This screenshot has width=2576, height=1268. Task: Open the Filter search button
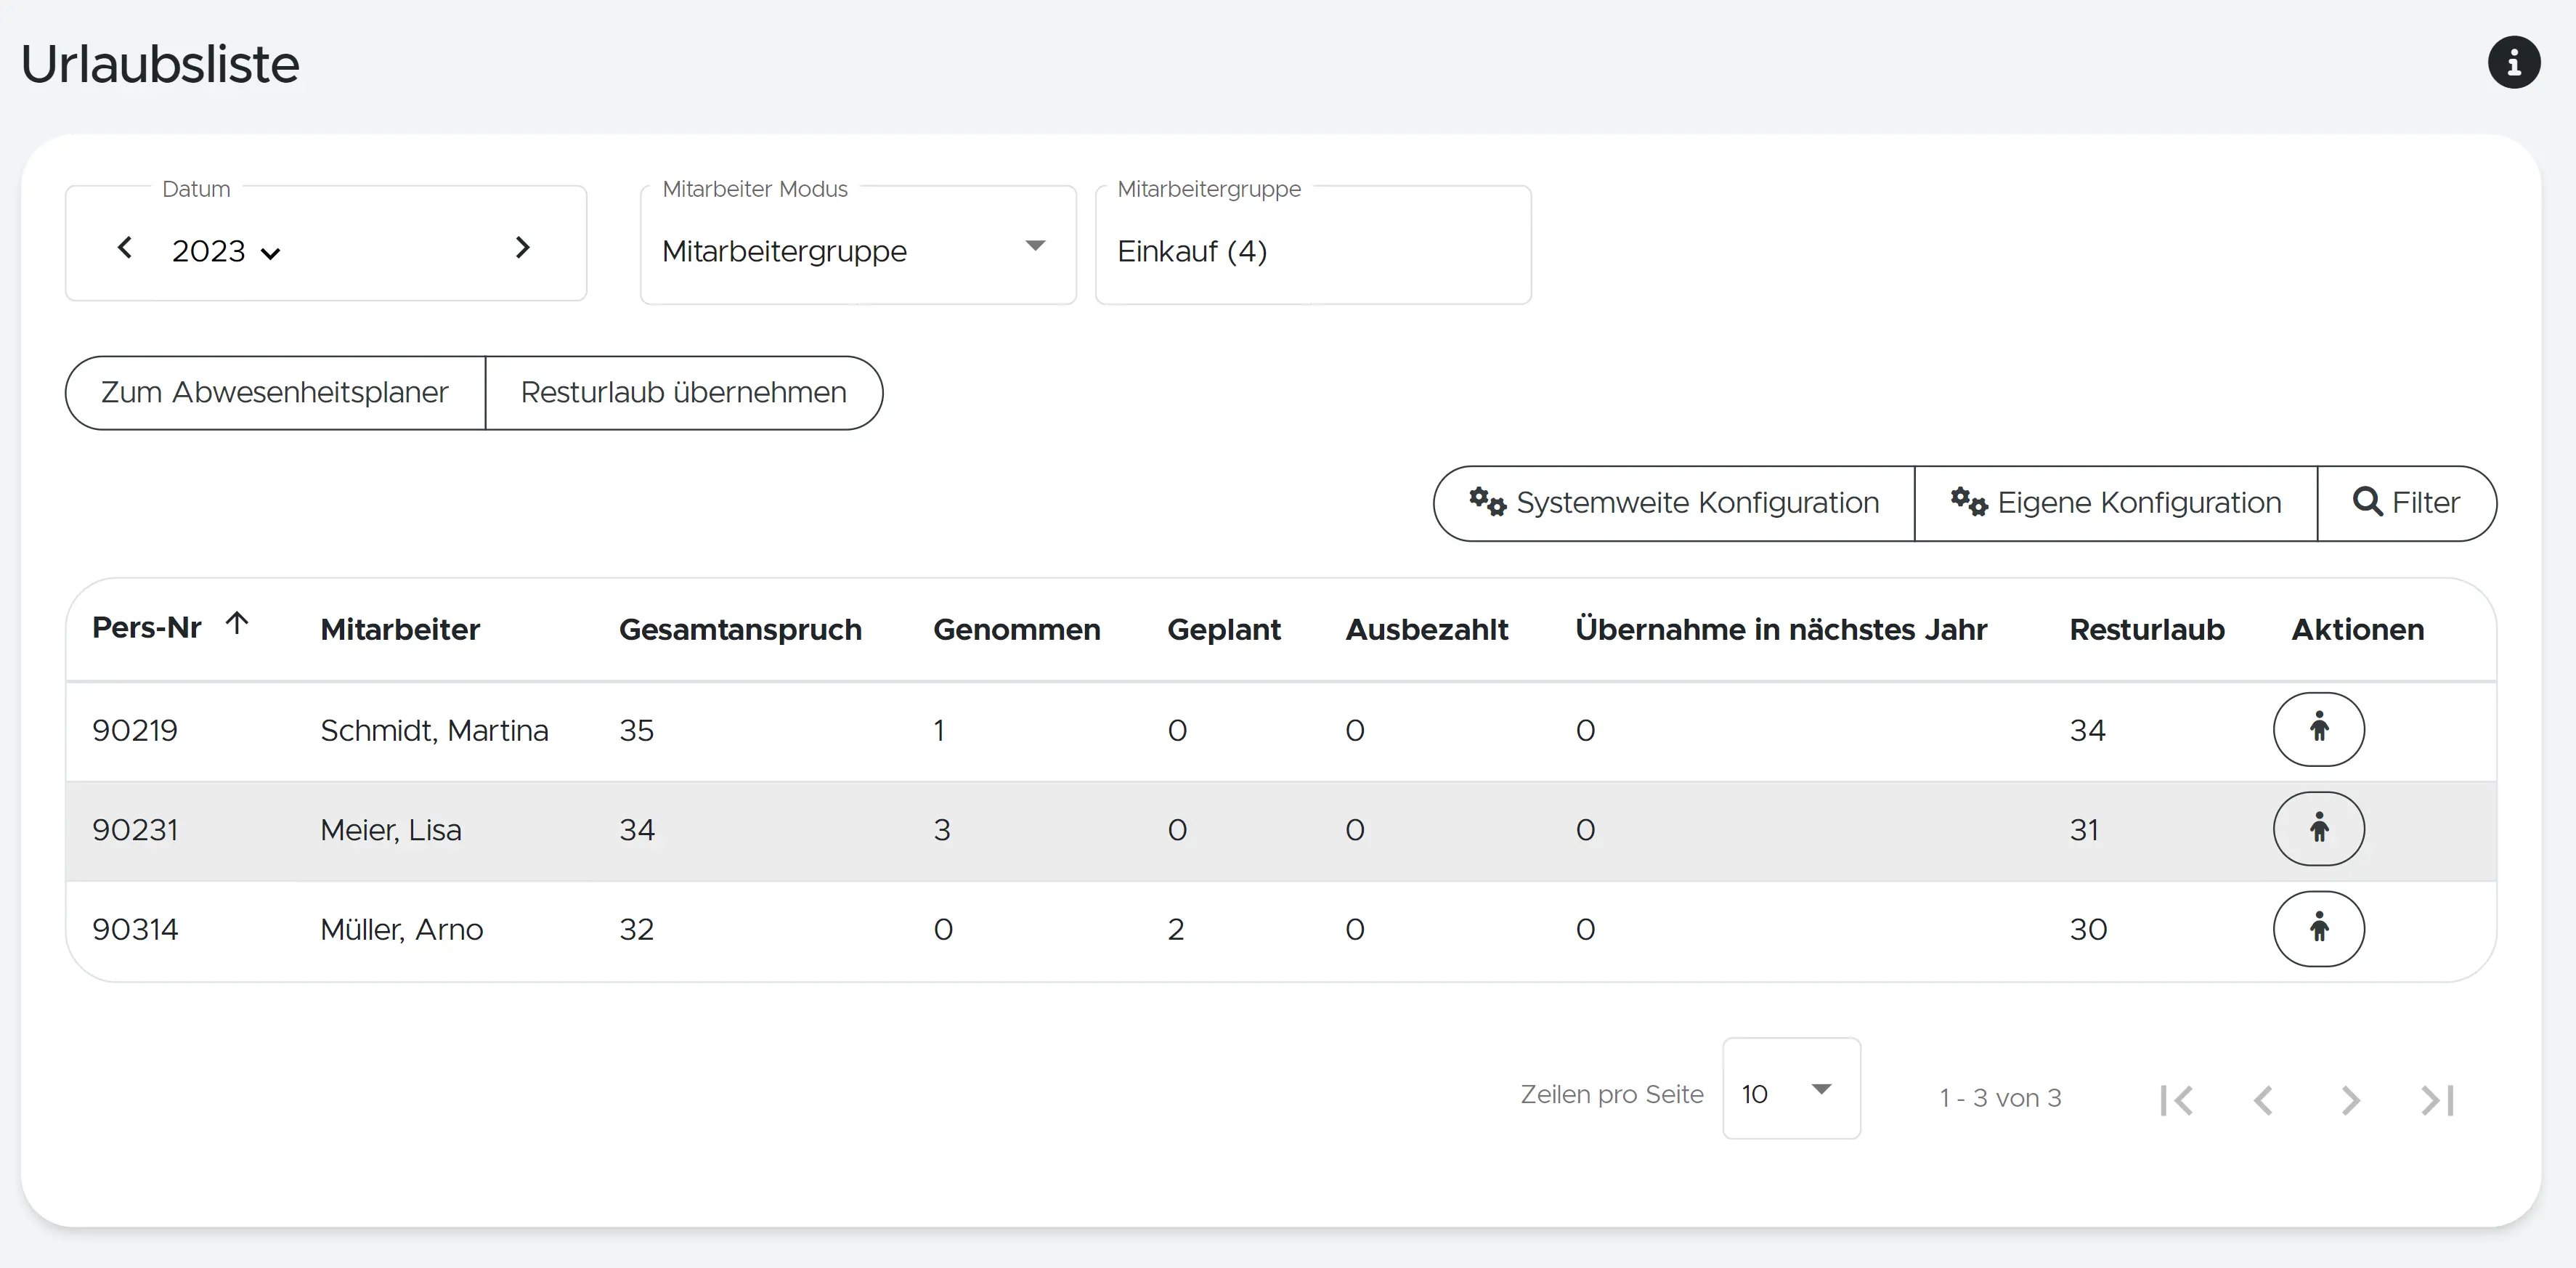coord(2406,503)
